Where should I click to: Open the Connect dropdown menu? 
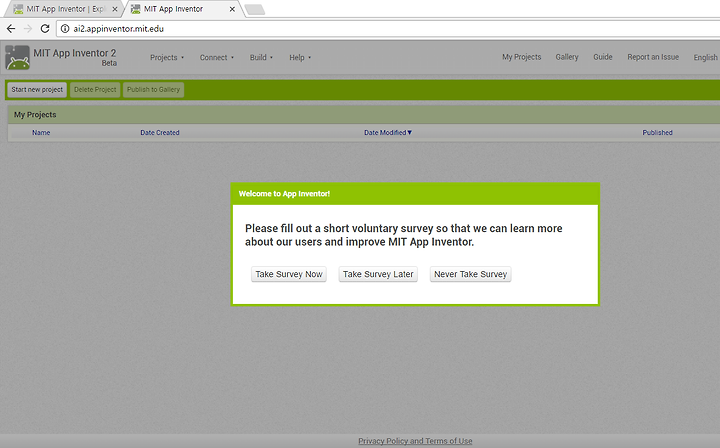click(x=216, y=57)
